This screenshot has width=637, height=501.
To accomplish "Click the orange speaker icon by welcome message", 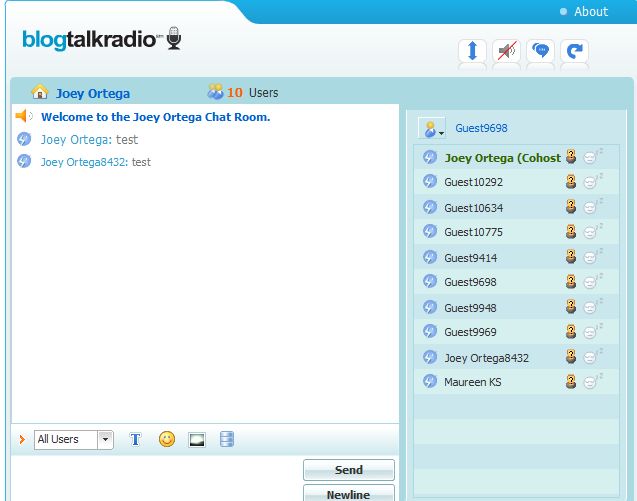I will pyautogui.click(x=24, y=116).
